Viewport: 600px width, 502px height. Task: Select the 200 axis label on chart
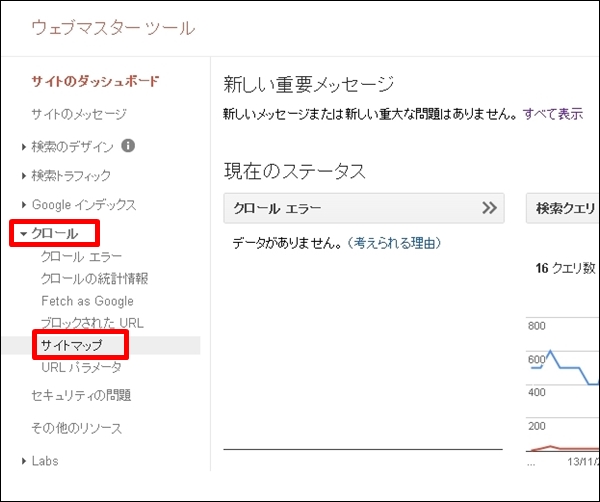[536, 426]
